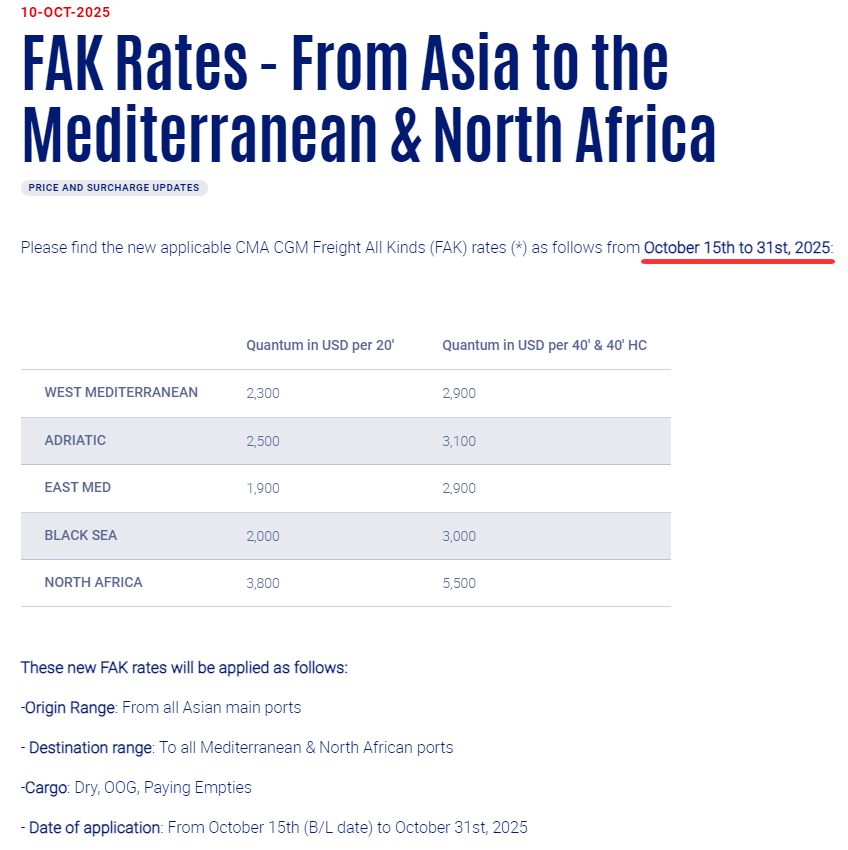Click the Black Sea 2,000 rate cell

pos(263,535)
